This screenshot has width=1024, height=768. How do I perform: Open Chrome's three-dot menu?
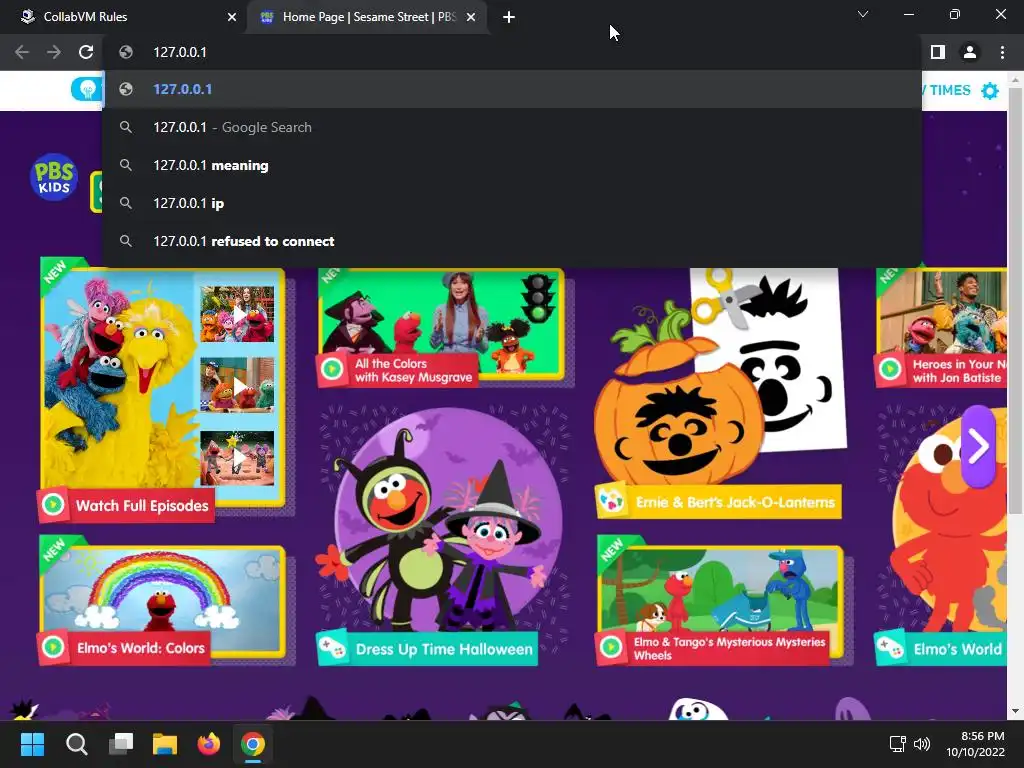[x=1002, y=52]
